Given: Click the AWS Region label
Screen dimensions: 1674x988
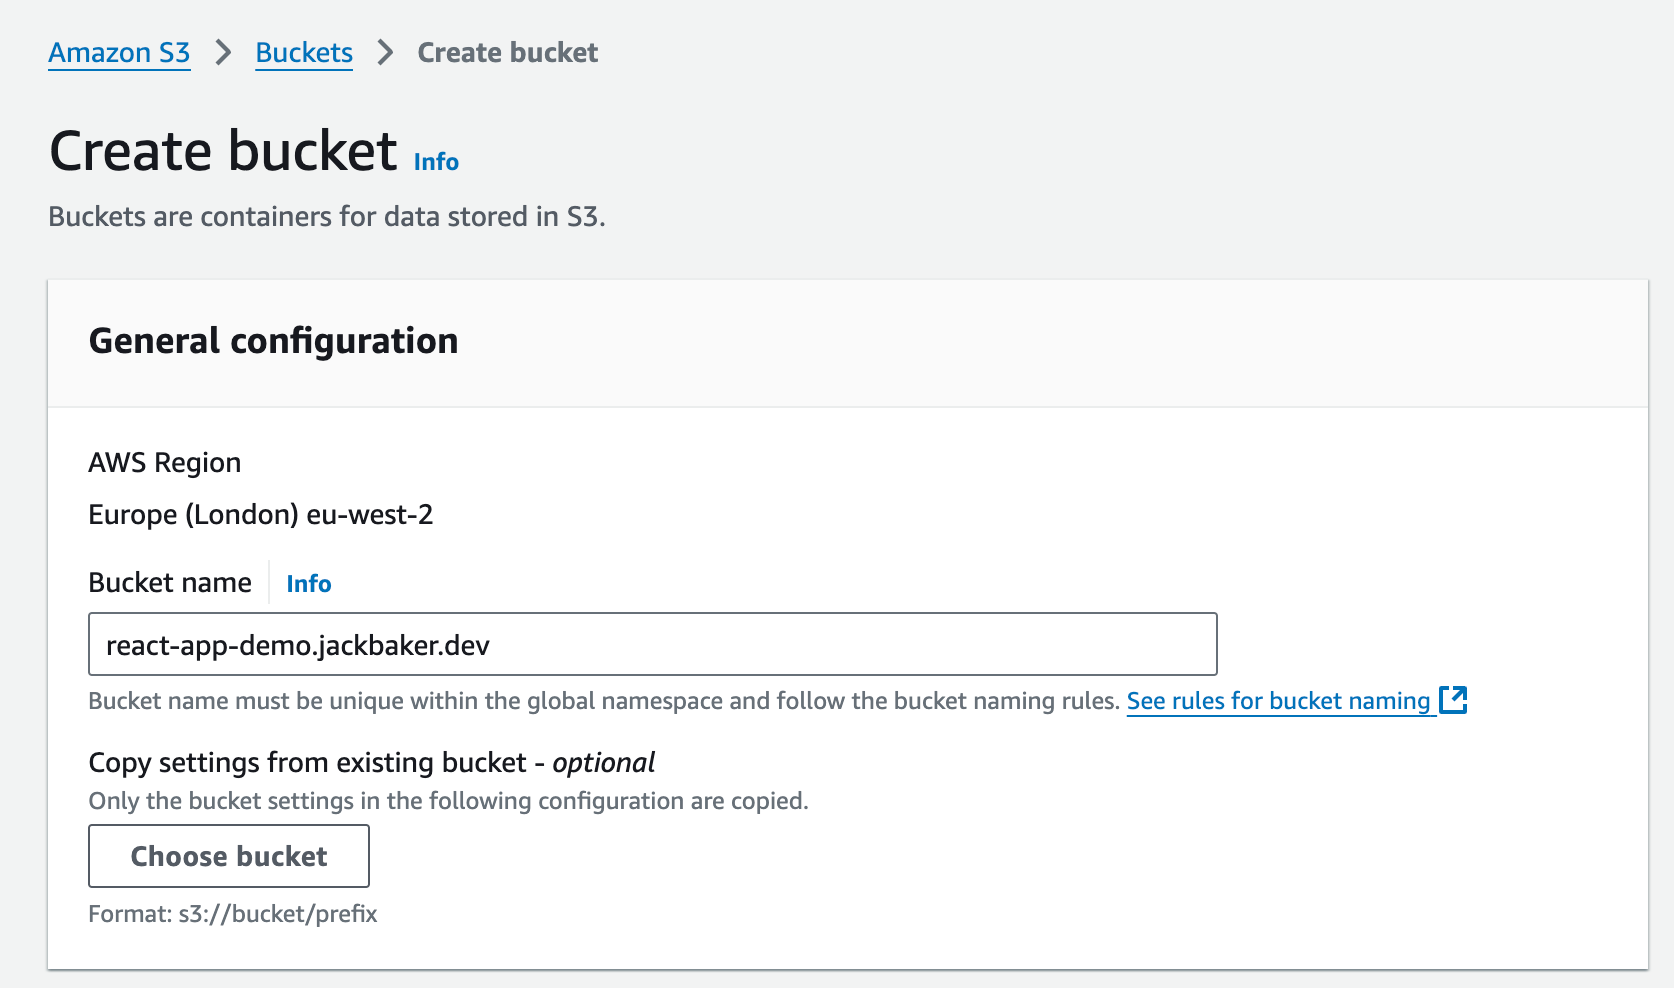Looking at the screenshot, I should (165, 462).
